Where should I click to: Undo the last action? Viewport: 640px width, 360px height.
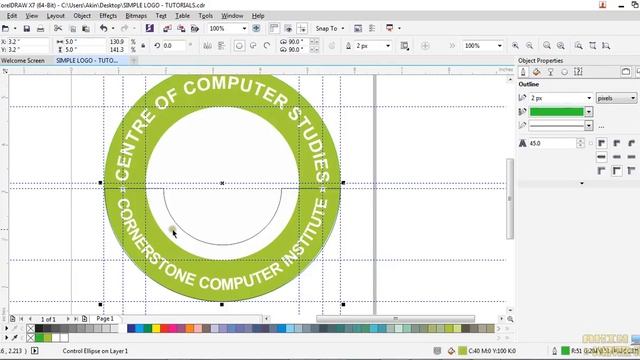(104, 29)
